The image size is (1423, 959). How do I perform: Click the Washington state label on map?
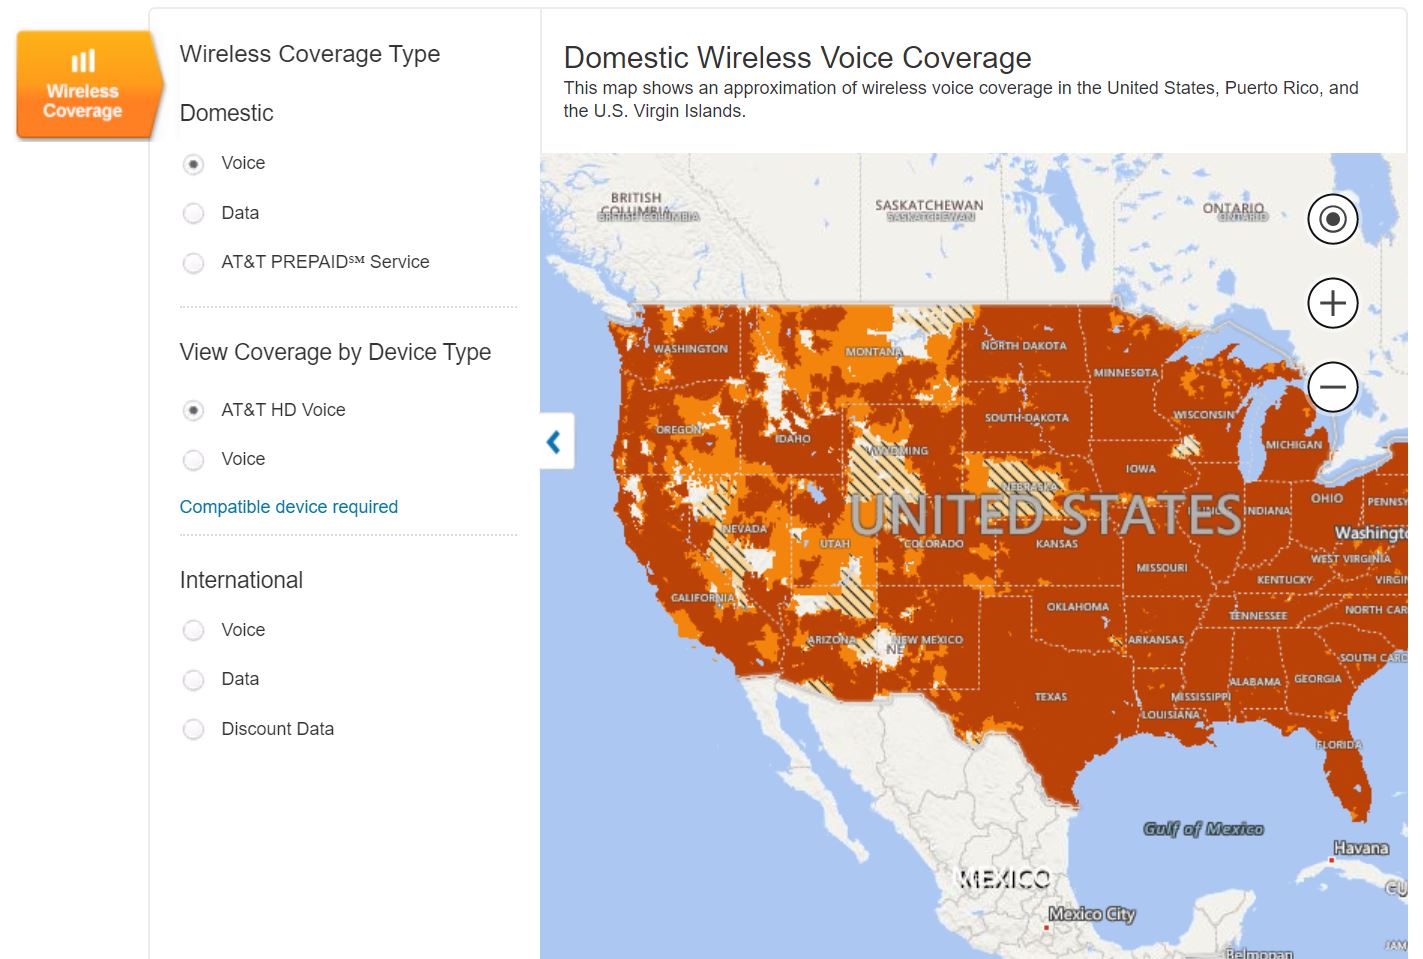(691, 349)
